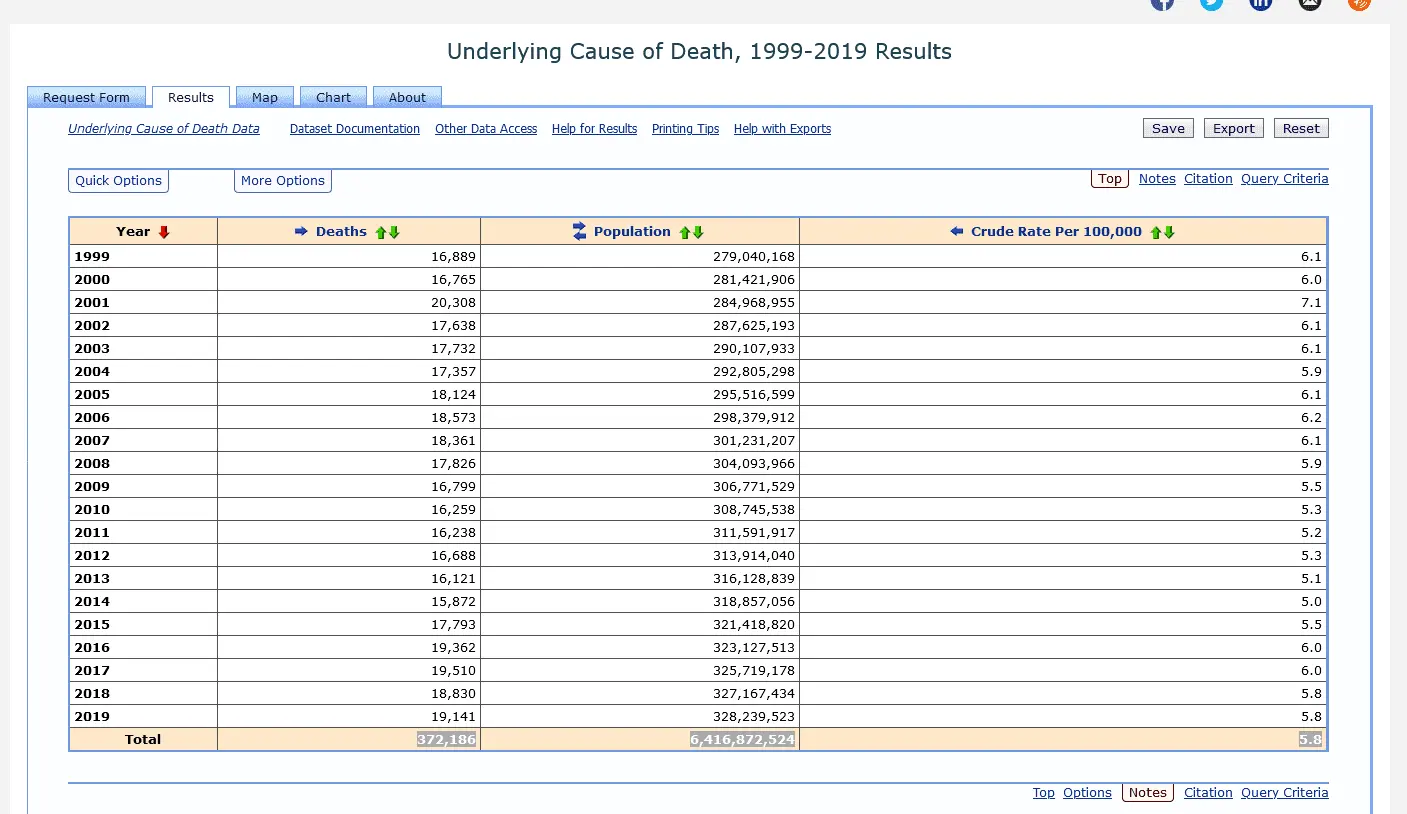Share page via email envelope icon
Screen dimensions: 1407x814
click(1310, 3)
